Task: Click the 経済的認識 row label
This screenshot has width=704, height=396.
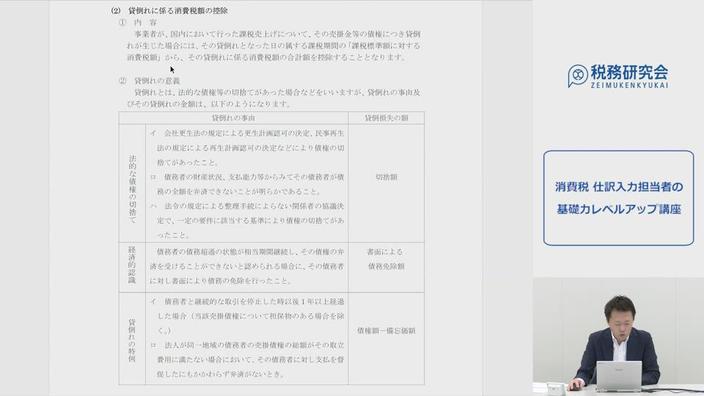Action: 132,268
